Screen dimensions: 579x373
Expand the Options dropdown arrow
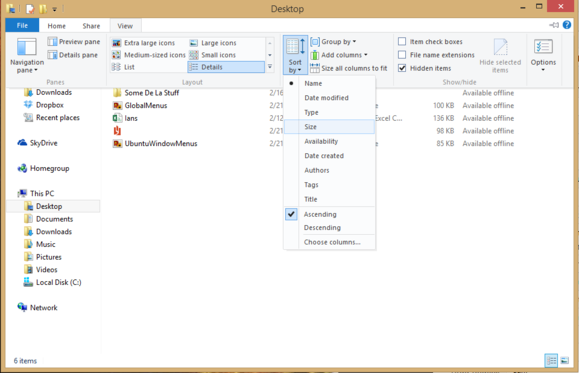click(x=543, y=70)
